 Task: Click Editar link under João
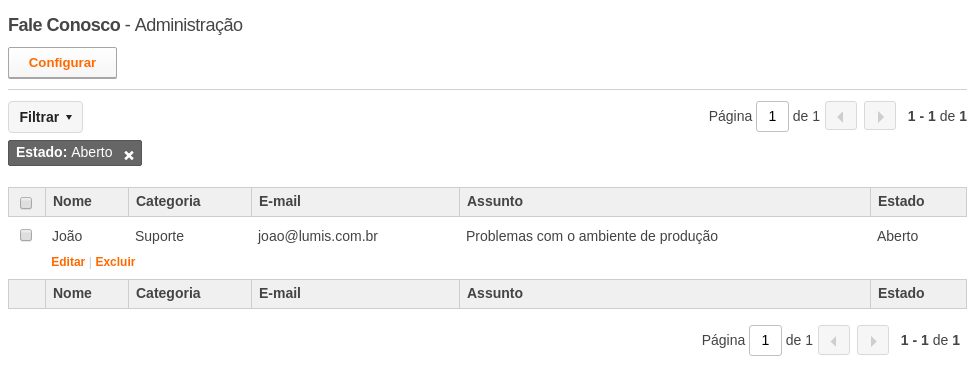[68, 262]
